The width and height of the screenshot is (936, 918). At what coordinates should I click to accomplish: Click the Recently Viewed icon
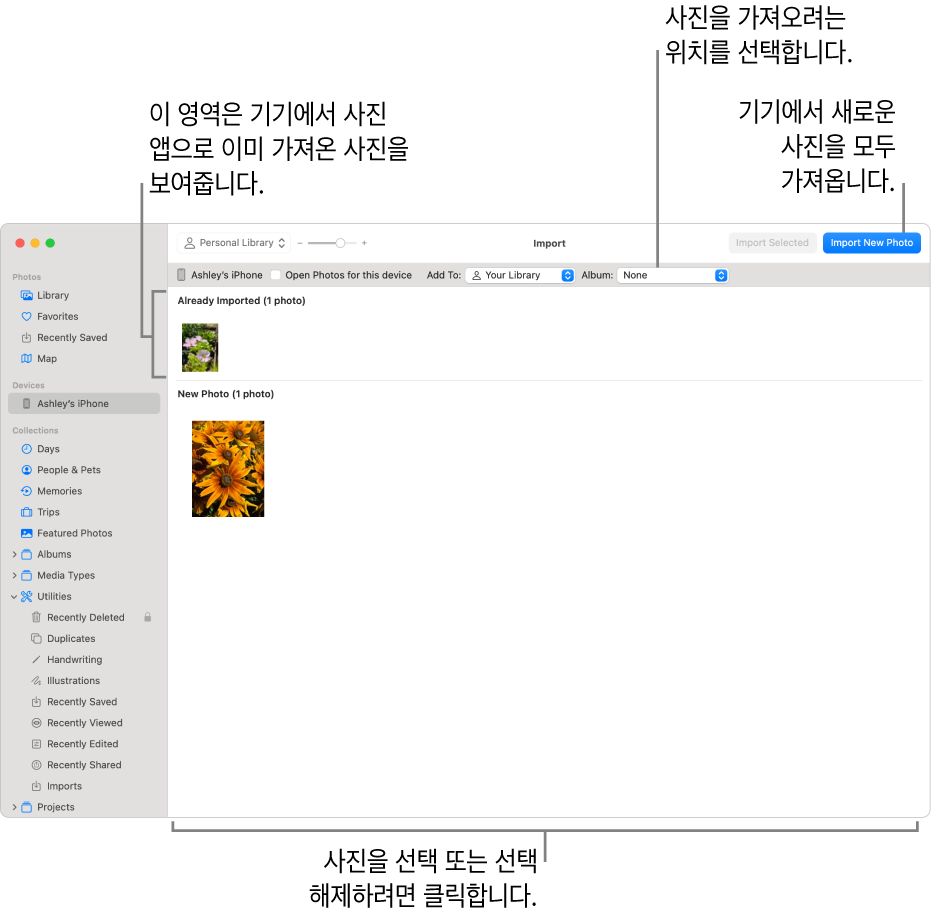click(36, 724)
